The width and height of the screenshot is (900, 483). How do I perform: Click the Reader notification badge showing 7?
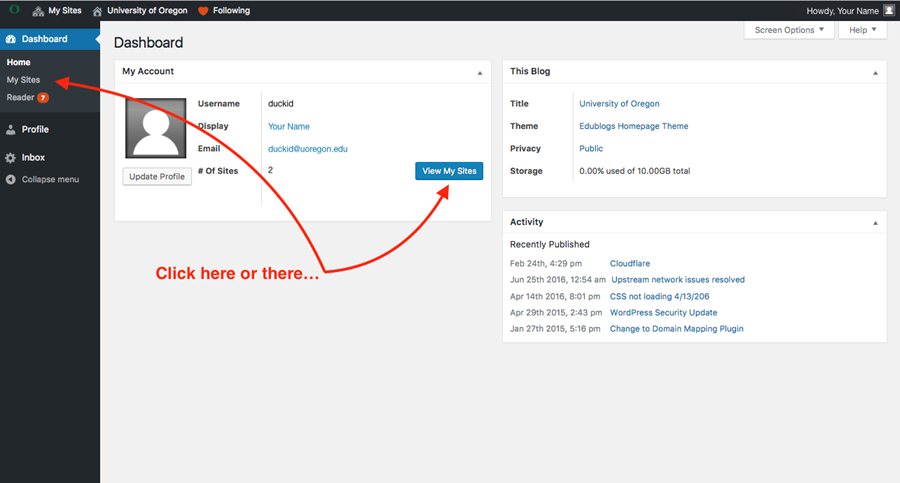coord(43,98)
